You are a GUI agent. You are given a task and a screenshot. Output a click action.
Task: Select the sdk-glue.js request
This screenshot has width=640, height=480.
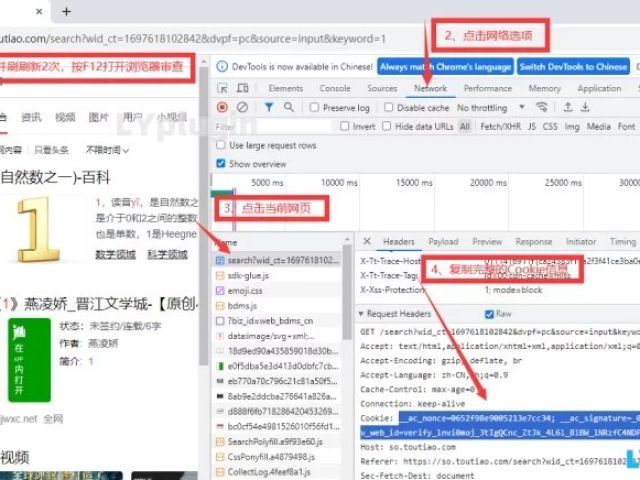click(x=277, y=276)
